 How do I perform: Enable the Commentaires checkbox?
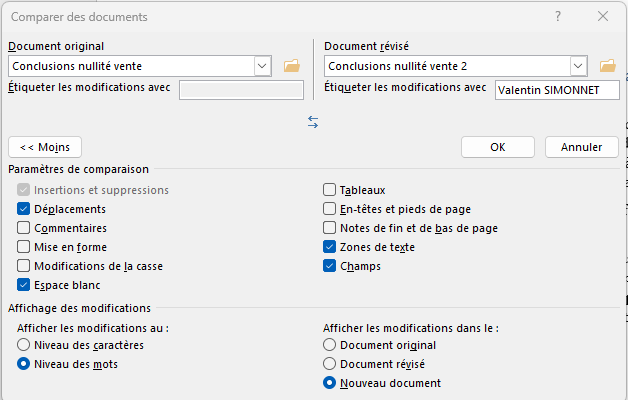click(24, 228)
